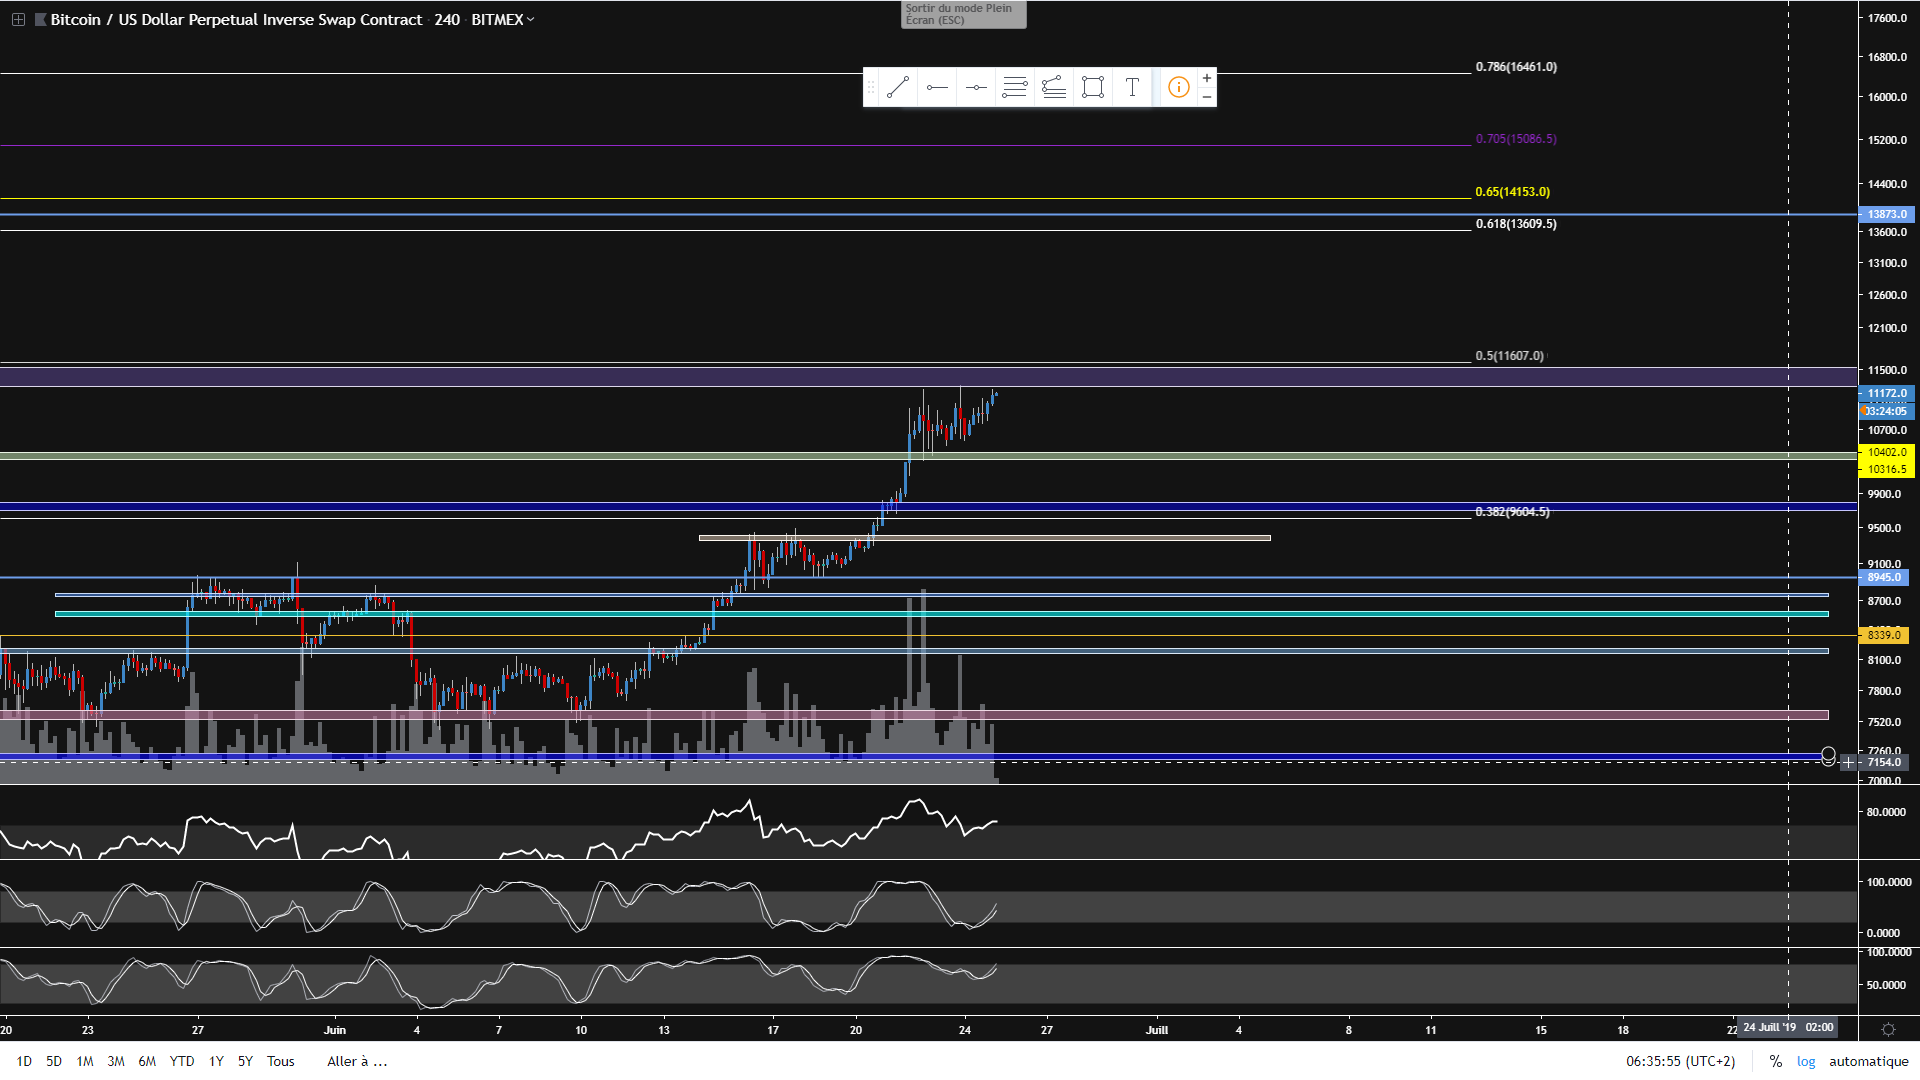Select the YTD time range
Screen dimensions: 1920x1080
pos(182,1061)
